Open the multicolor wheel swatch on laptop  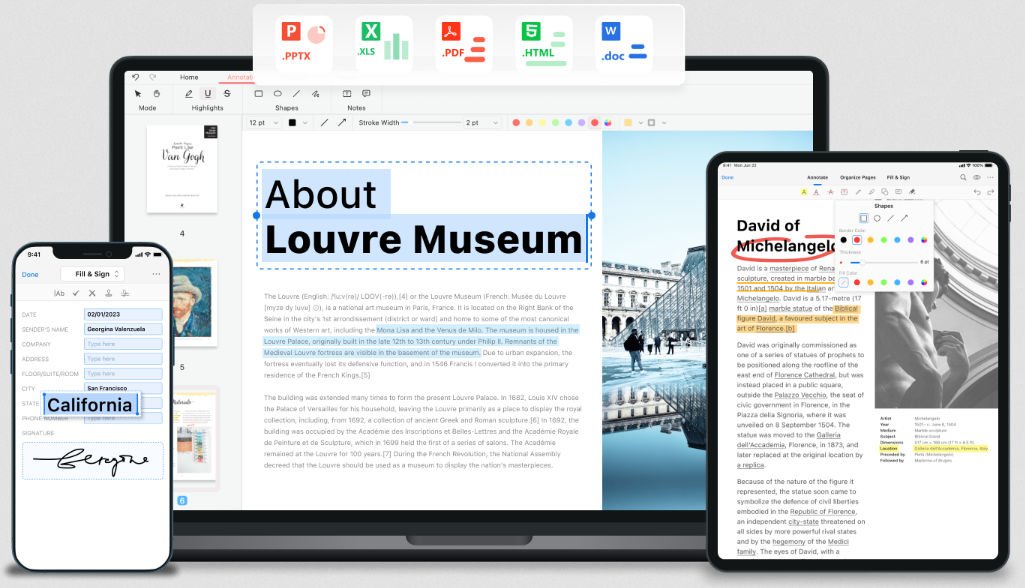point(608,122)
